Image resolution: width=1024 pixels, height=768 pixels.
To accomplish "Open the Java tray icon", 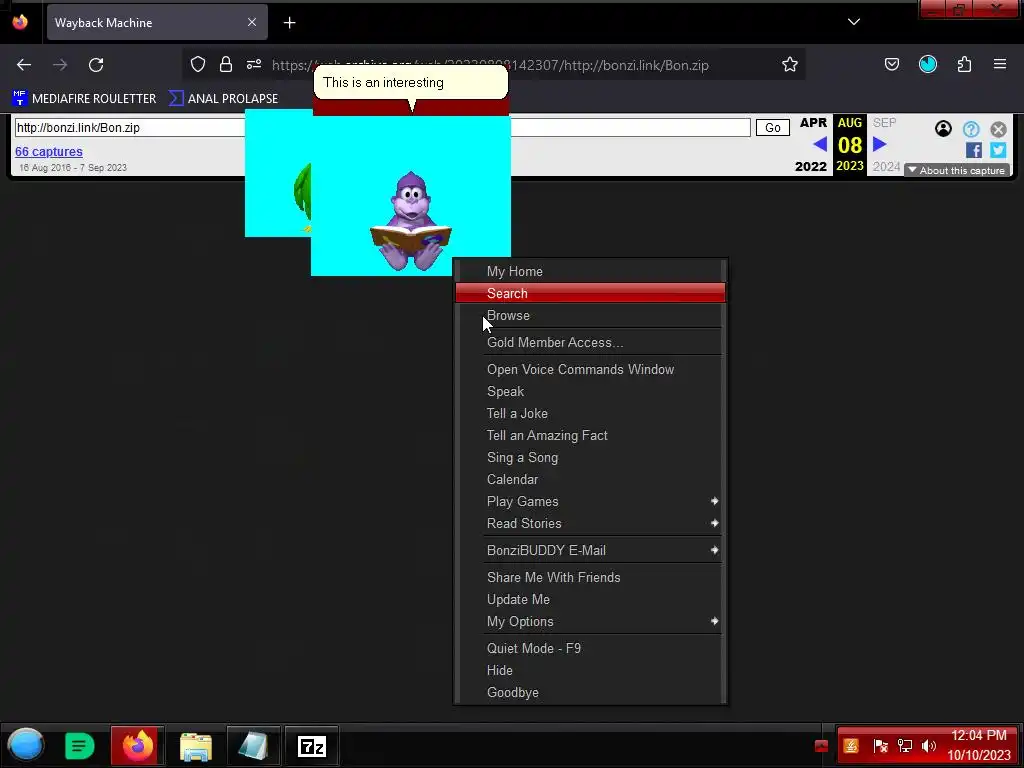I will (x=851, y=746).
